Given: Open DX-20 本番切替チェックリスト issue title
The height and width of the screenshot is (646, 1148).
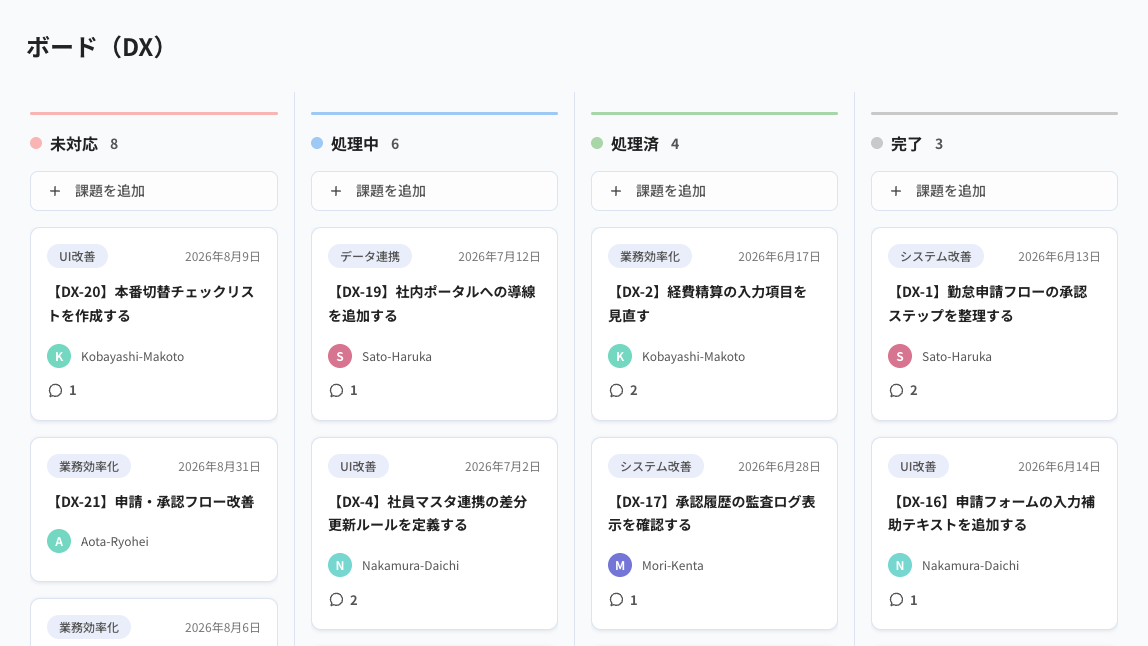Looking at the screenshot, I should pos(151,303).
